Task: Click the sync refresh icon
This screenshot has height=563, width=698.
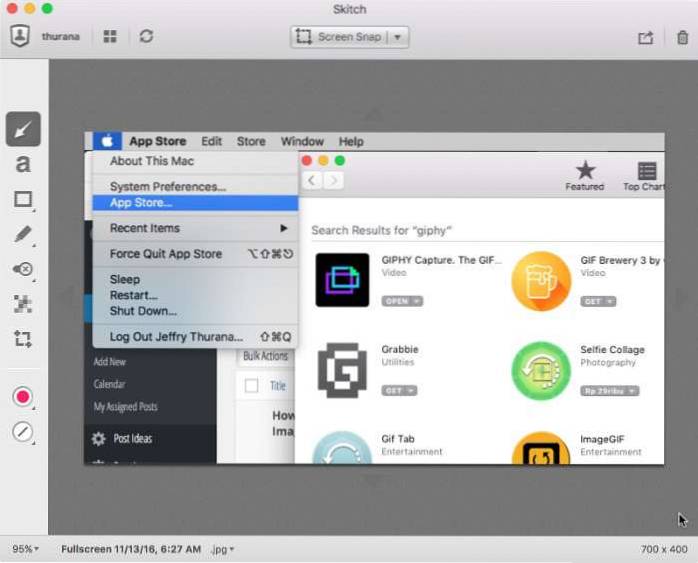Action: coord(146,36)
